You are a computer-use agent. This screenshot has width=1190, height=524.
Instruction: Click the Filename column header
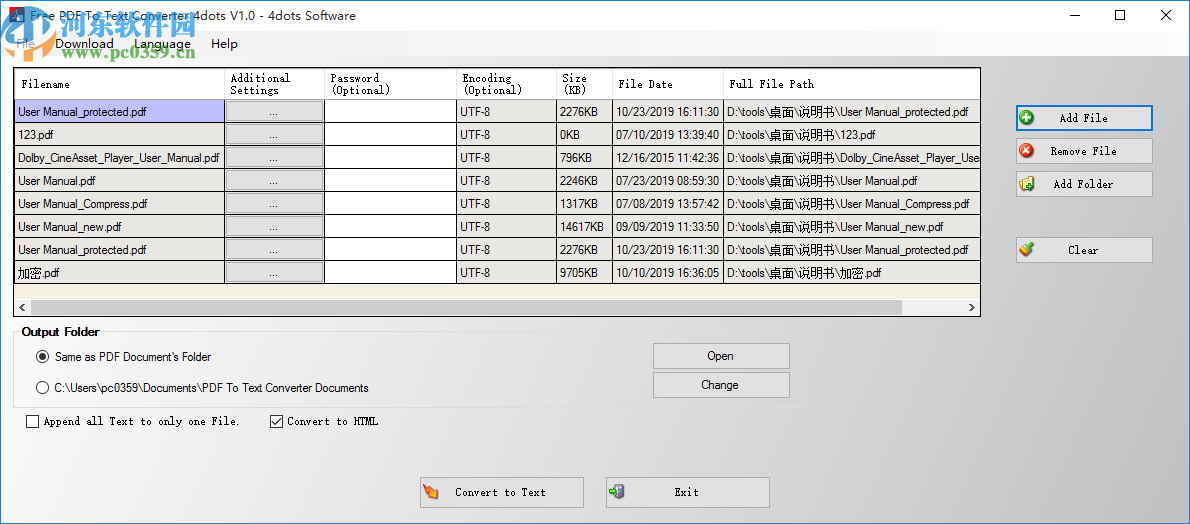[x=119, y=84]
